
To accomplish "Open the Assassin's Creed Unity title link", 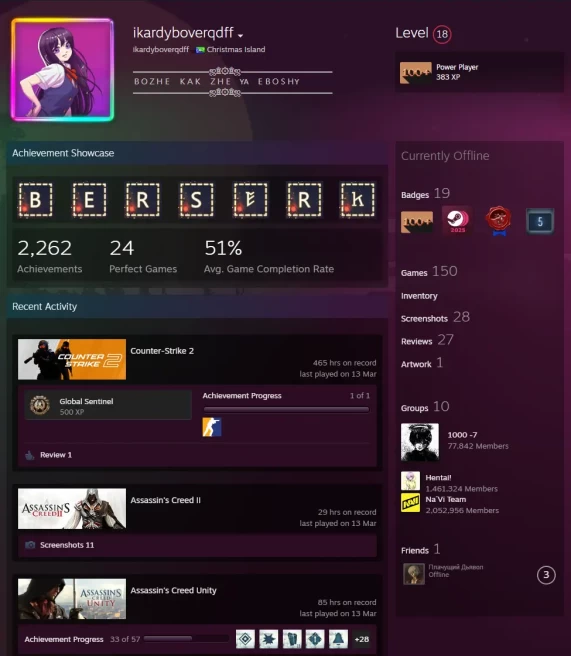I will pyautogui.click(x=173, y=590).
